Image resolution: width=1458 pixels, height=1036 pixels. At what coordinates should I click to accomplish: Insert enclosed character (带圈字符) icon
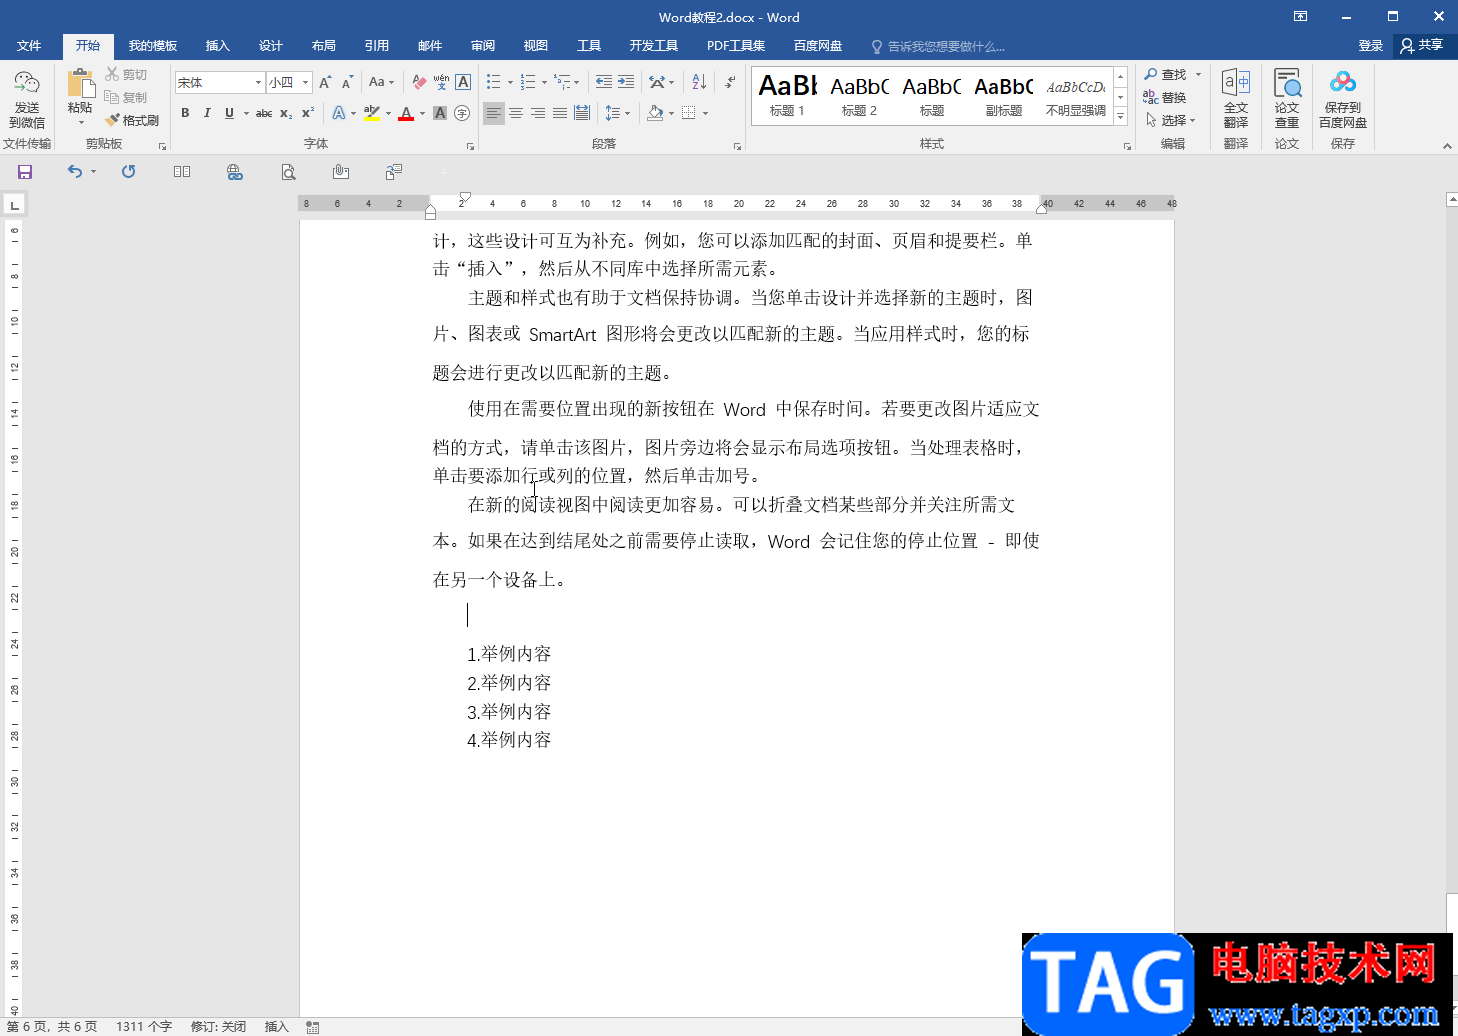coord(462,113)
